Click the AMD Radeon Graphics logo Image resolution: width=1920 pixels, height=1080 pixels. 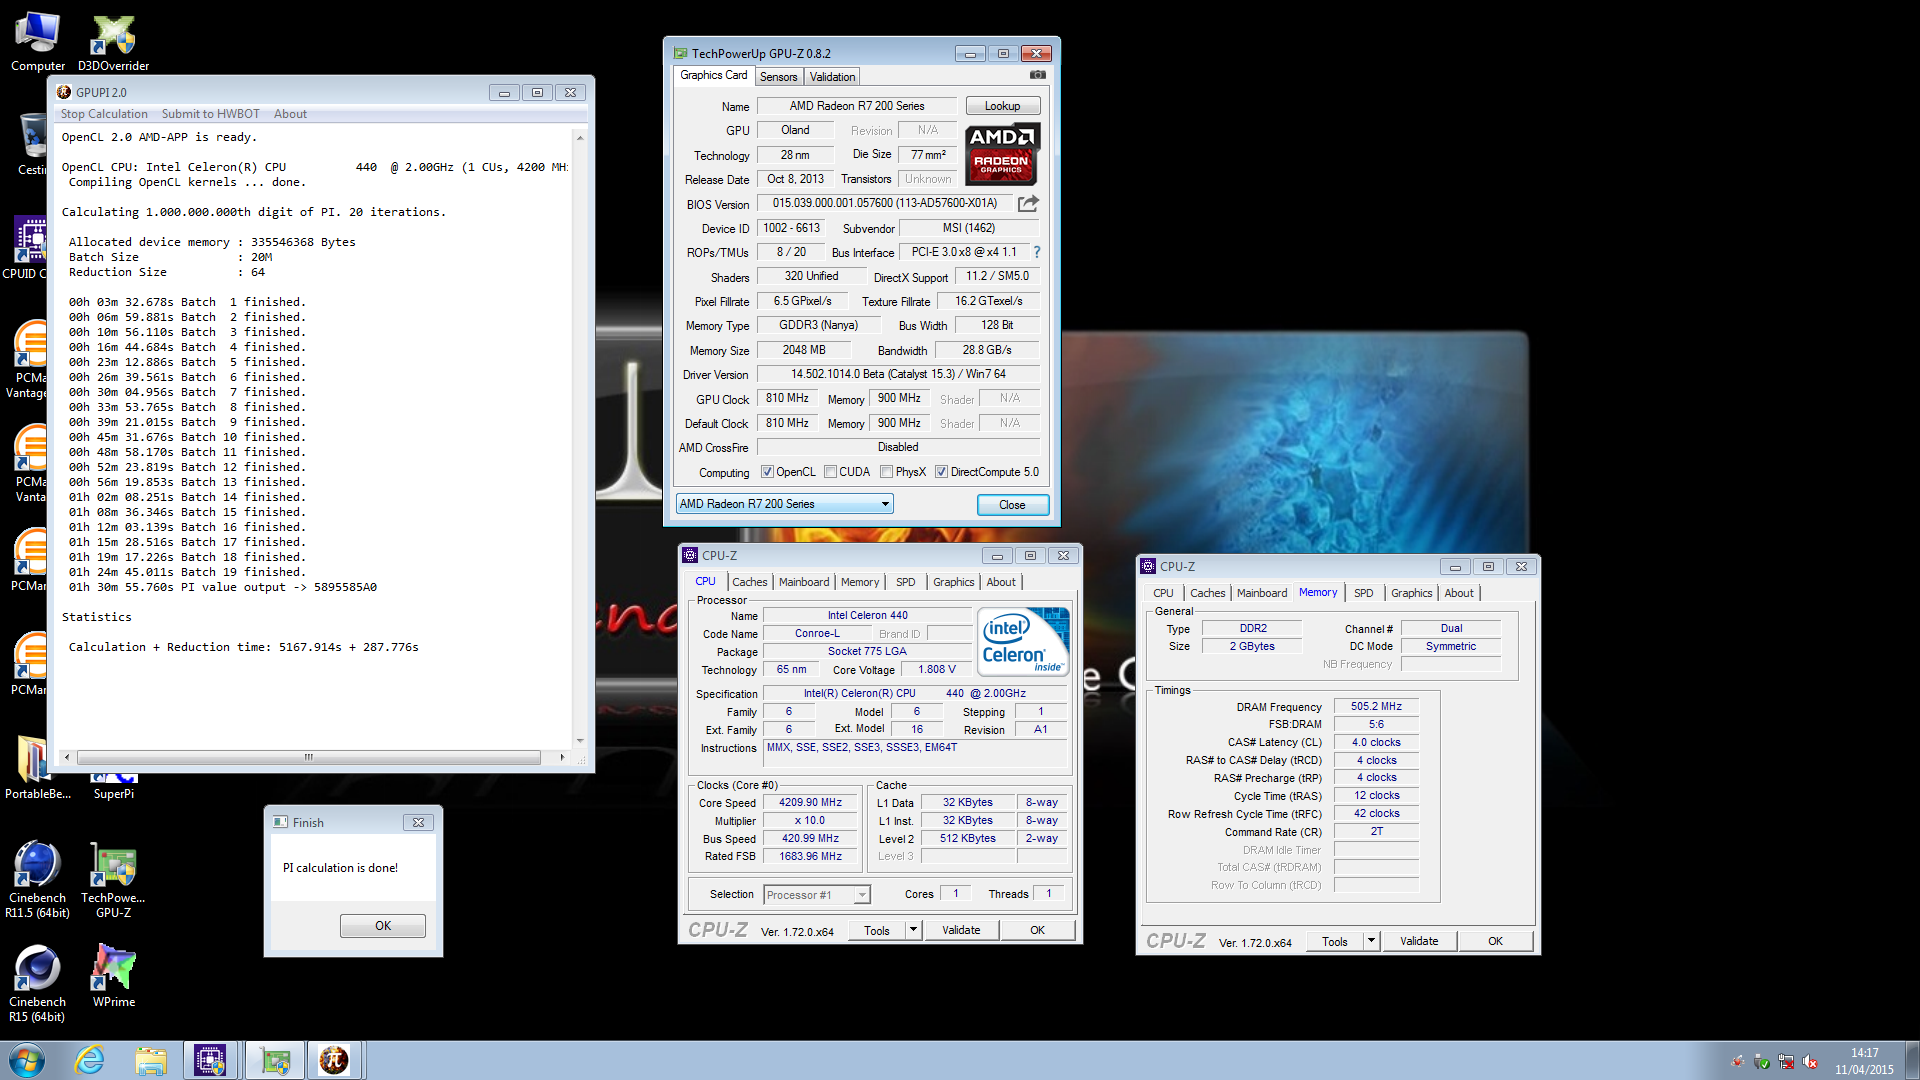pos(1003,154)
